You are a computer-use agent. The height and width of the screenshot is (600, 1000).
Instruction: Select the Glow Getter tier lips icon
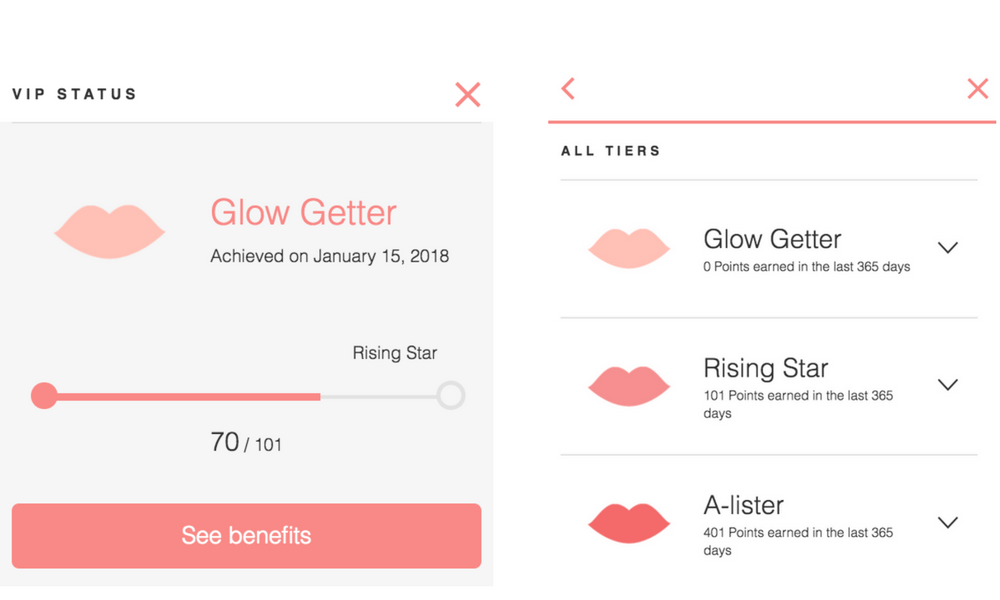629,248
